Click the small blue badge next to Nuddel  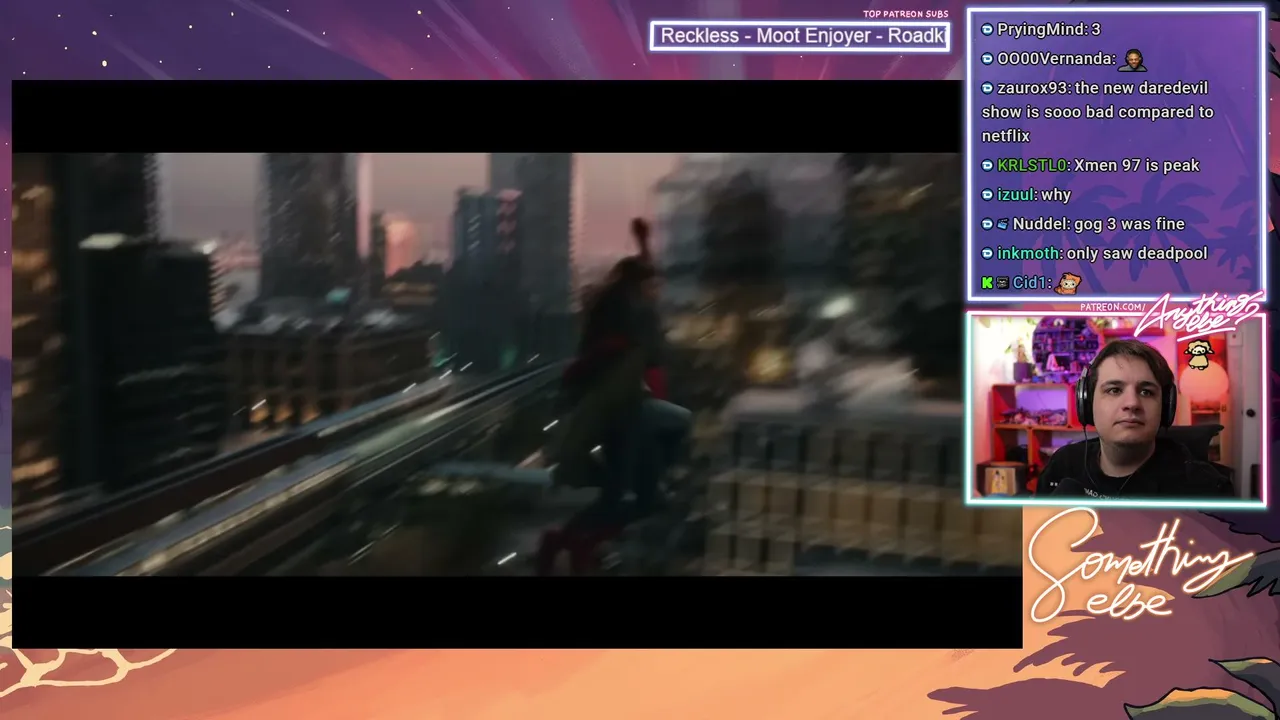(1002, 224)
